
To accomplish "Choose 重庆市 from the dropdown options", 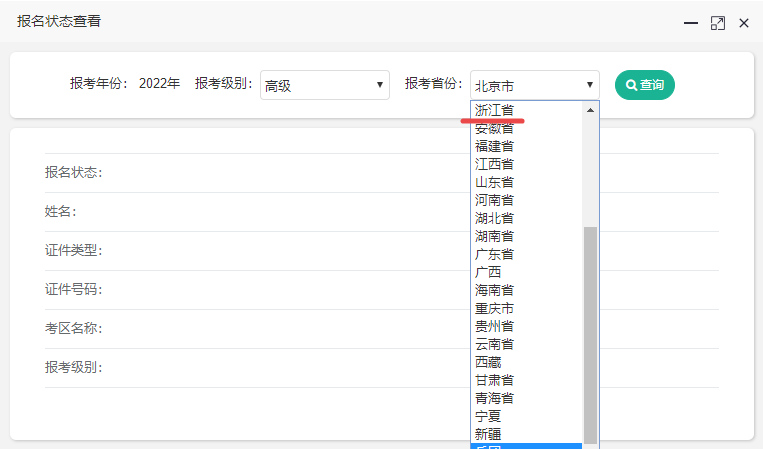I will pos(495,308).
